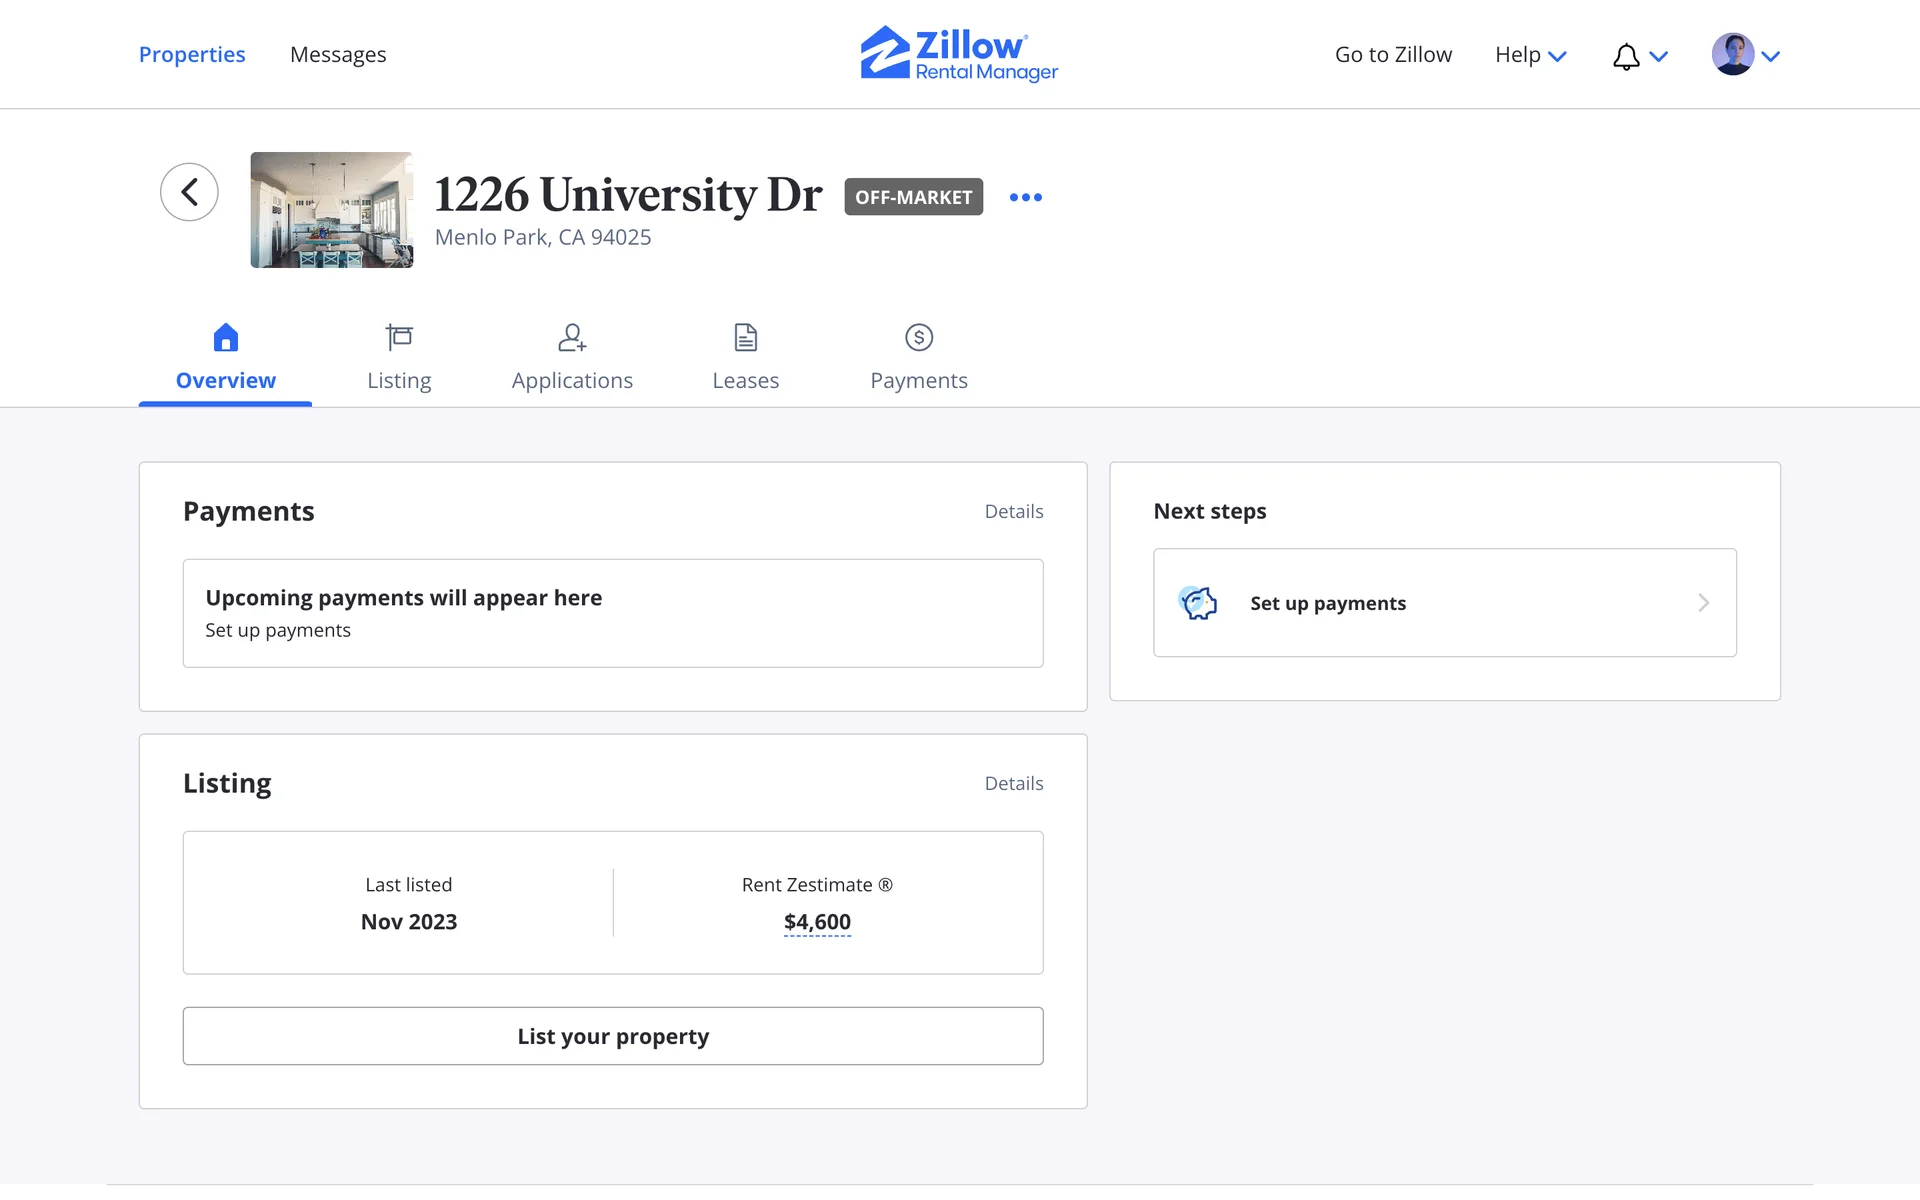
Task: Open Details link in Payments card
Action: click(x=1013, y=511)
